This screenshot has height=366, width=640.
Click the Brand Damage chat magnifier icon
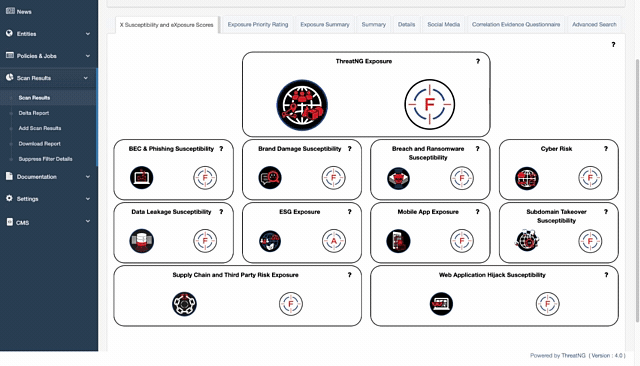pyautogui.click(x=270, y=177)
